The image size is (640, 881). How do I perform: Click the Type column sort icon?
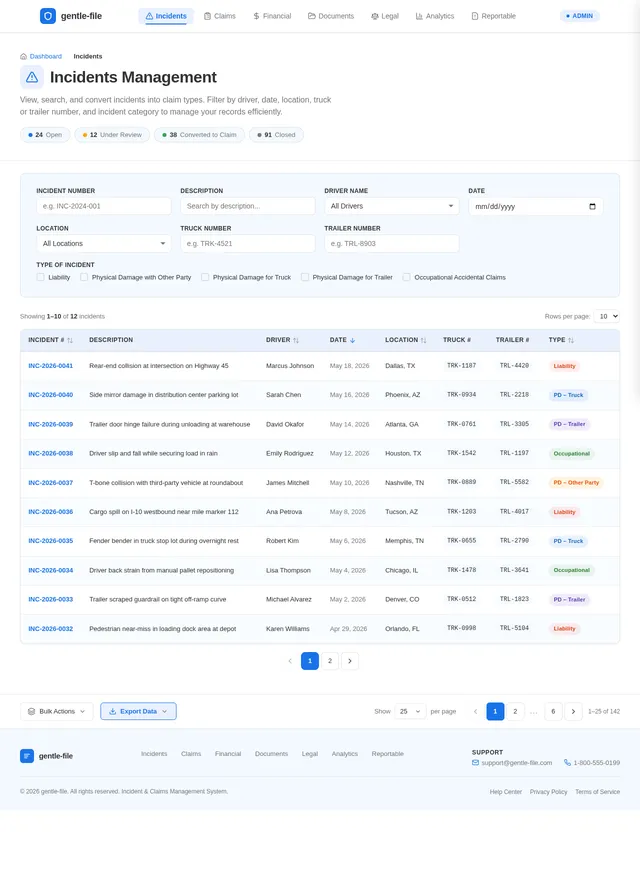[x=571, y=340]
